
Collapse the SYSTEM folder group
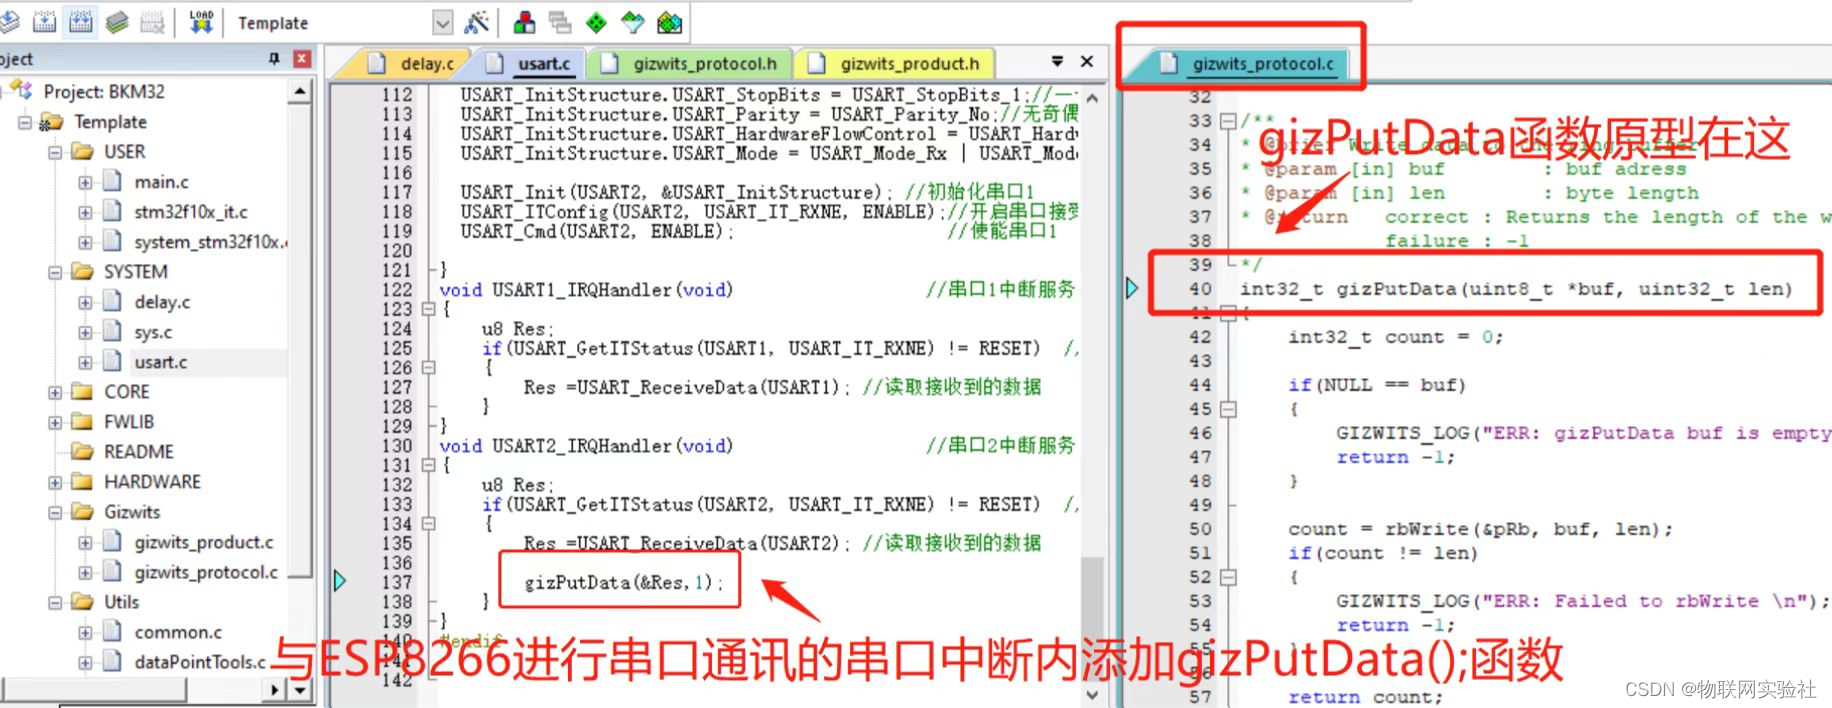55,272
